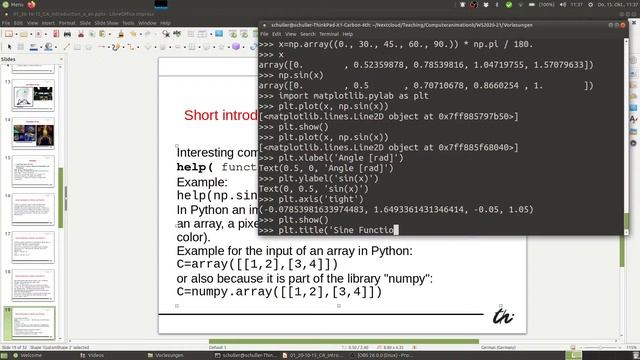Open the Save icon dropdown arrow
640x360 pixels.
[46, 34]
